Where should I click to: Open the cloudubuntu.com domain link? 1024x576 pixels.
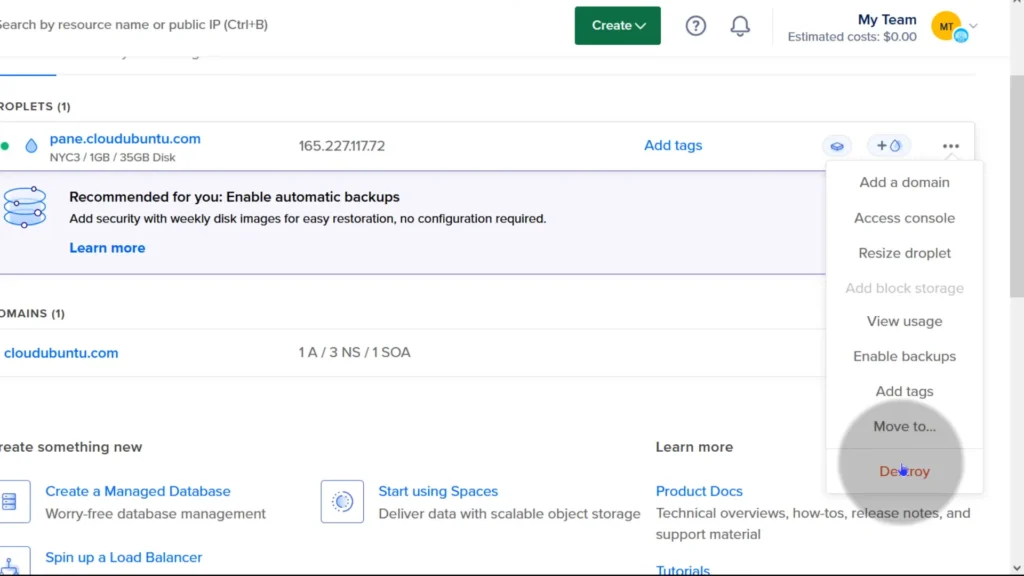click(61, 353)
